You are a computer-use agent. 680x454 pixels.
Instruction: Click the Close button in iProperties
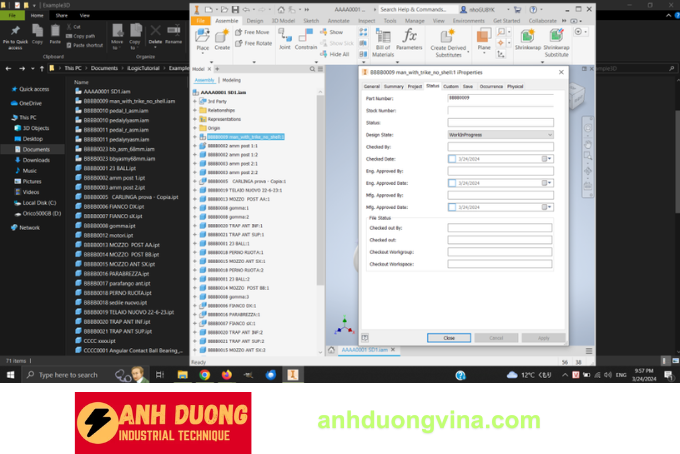click(449, 337)
